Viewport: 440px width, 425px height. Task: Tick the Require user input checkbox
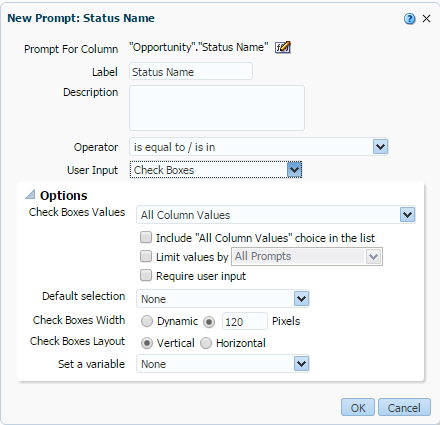point(146,276)
